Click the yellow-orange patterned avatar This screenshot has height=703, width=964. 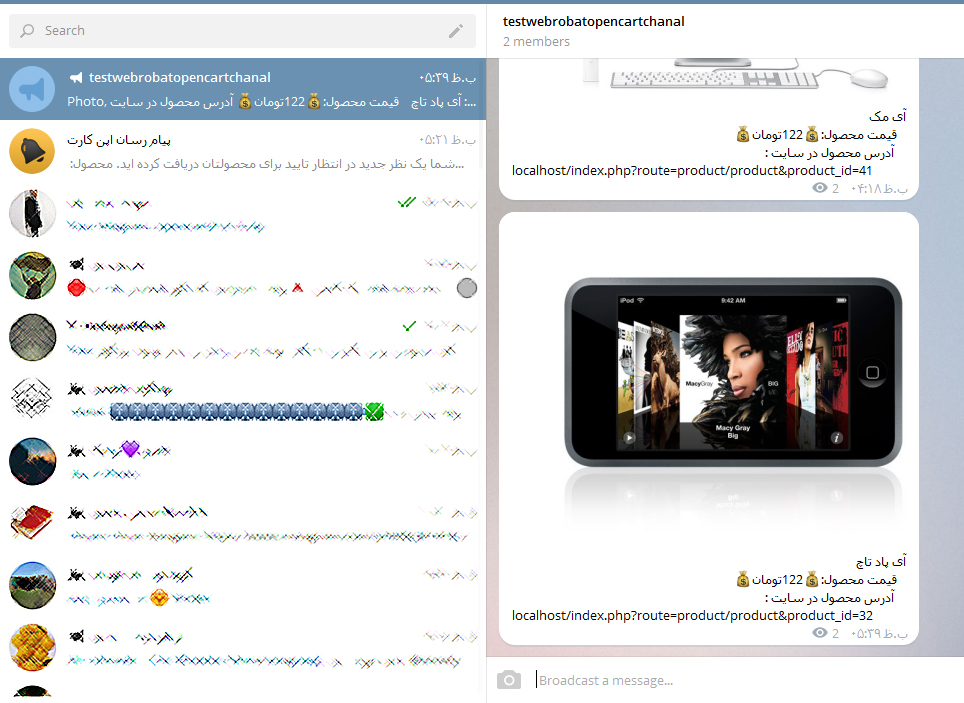(x=32, y=647)
